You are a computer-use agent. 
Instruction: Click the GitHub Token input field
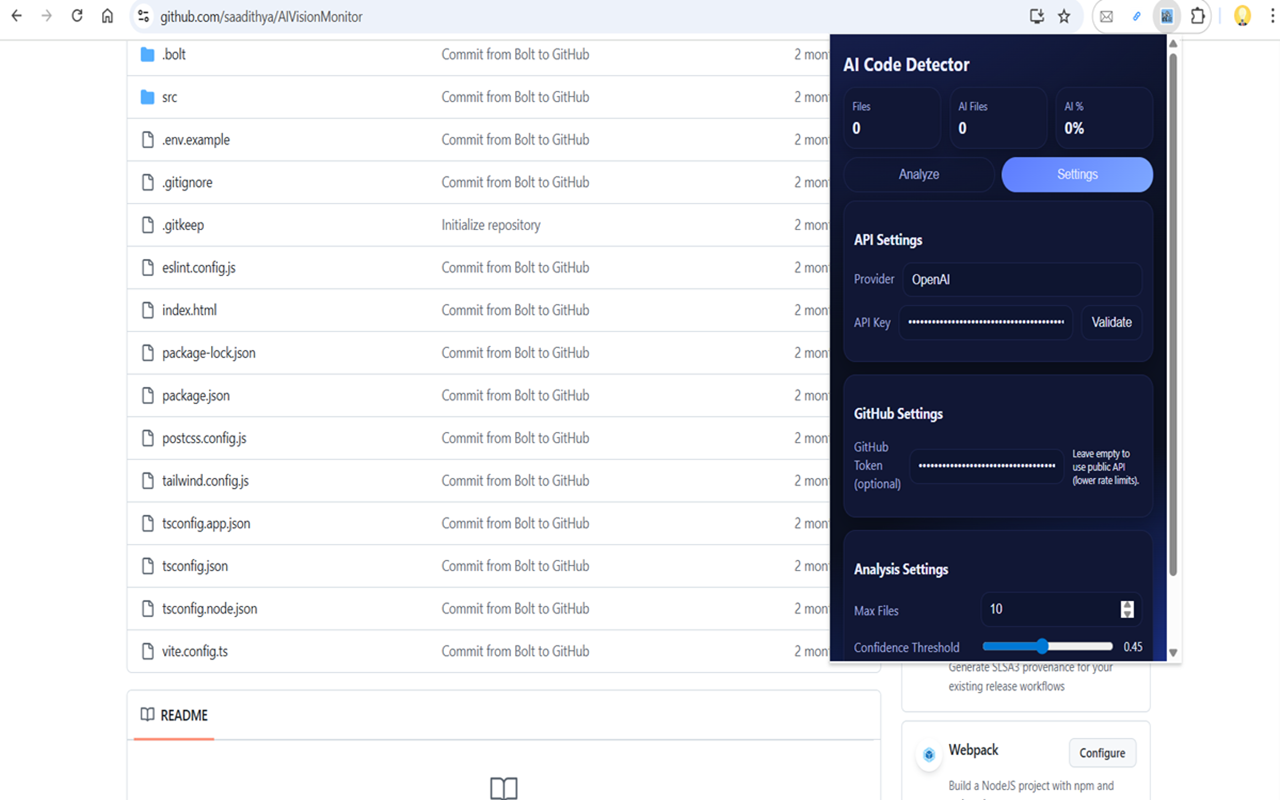[x=987, y=466]
